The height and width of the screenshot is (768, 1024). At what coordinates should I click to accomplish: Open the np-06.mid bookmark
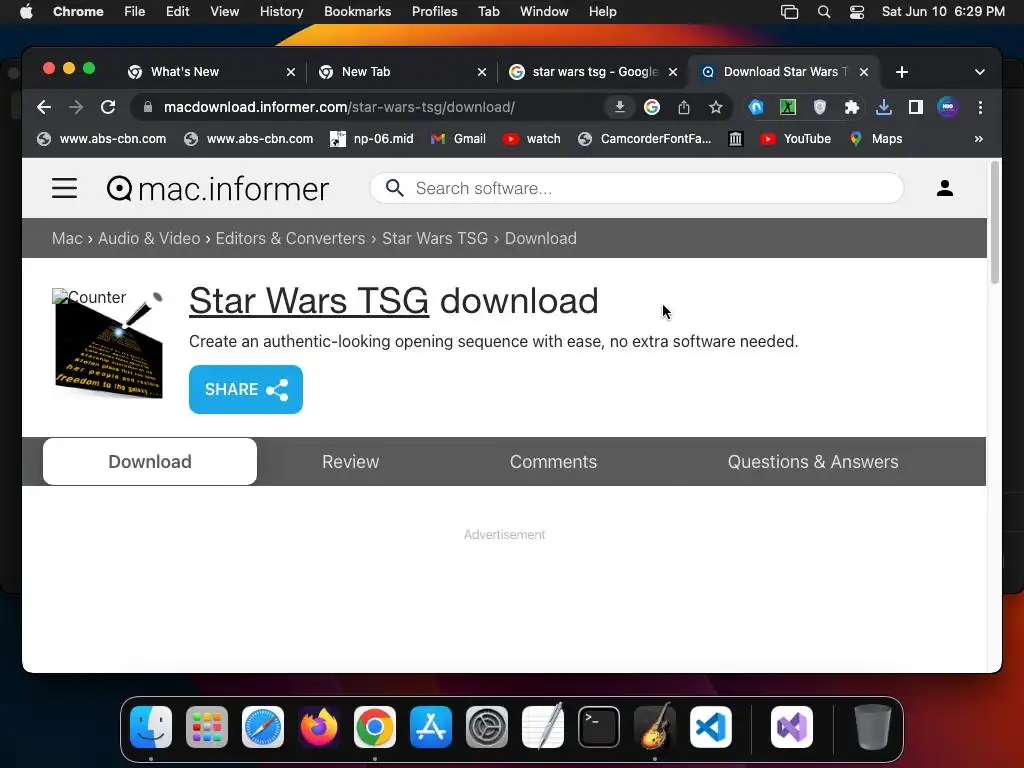click(x=372, y=138)
